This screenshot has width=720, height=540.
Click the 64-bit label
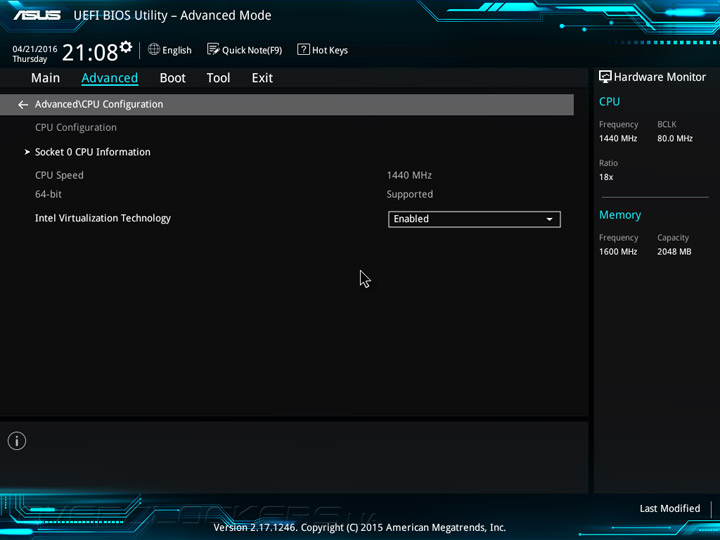click(x=48, y=194)
